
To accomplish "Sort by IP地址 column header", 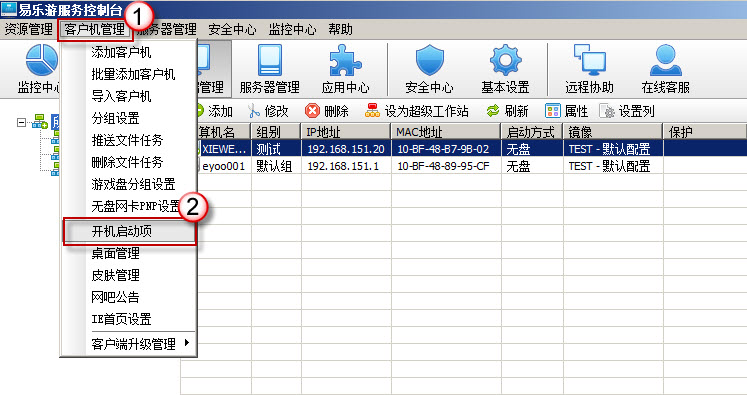I will click(x=346, y=132).
